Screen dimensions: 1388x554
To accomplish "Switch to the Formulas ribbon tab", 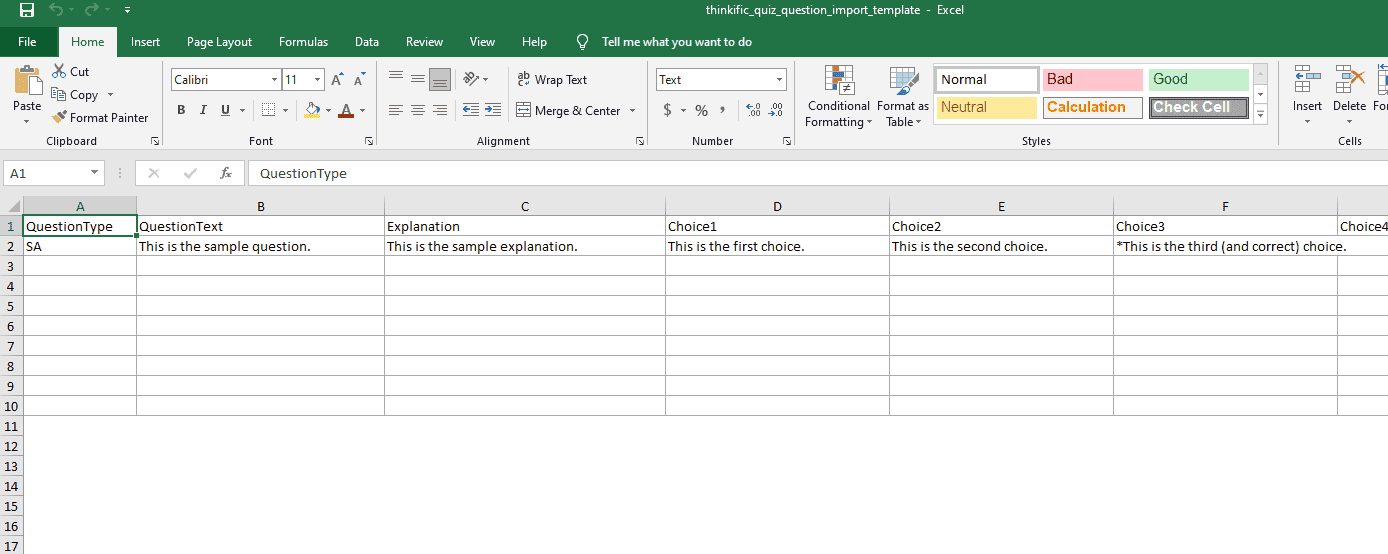I will (303, 42).
